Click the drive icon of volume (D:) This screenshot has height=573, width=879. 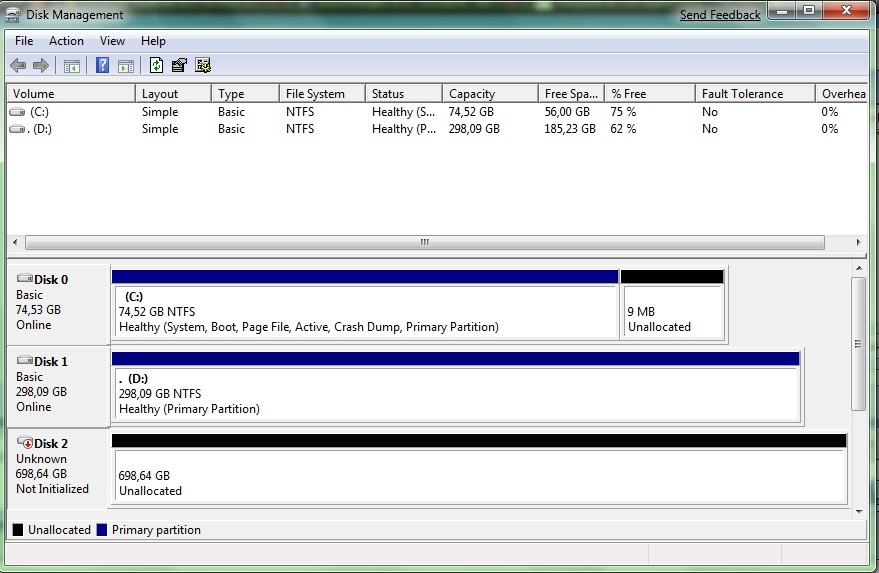pyautogui.click(x=17, y=129)
